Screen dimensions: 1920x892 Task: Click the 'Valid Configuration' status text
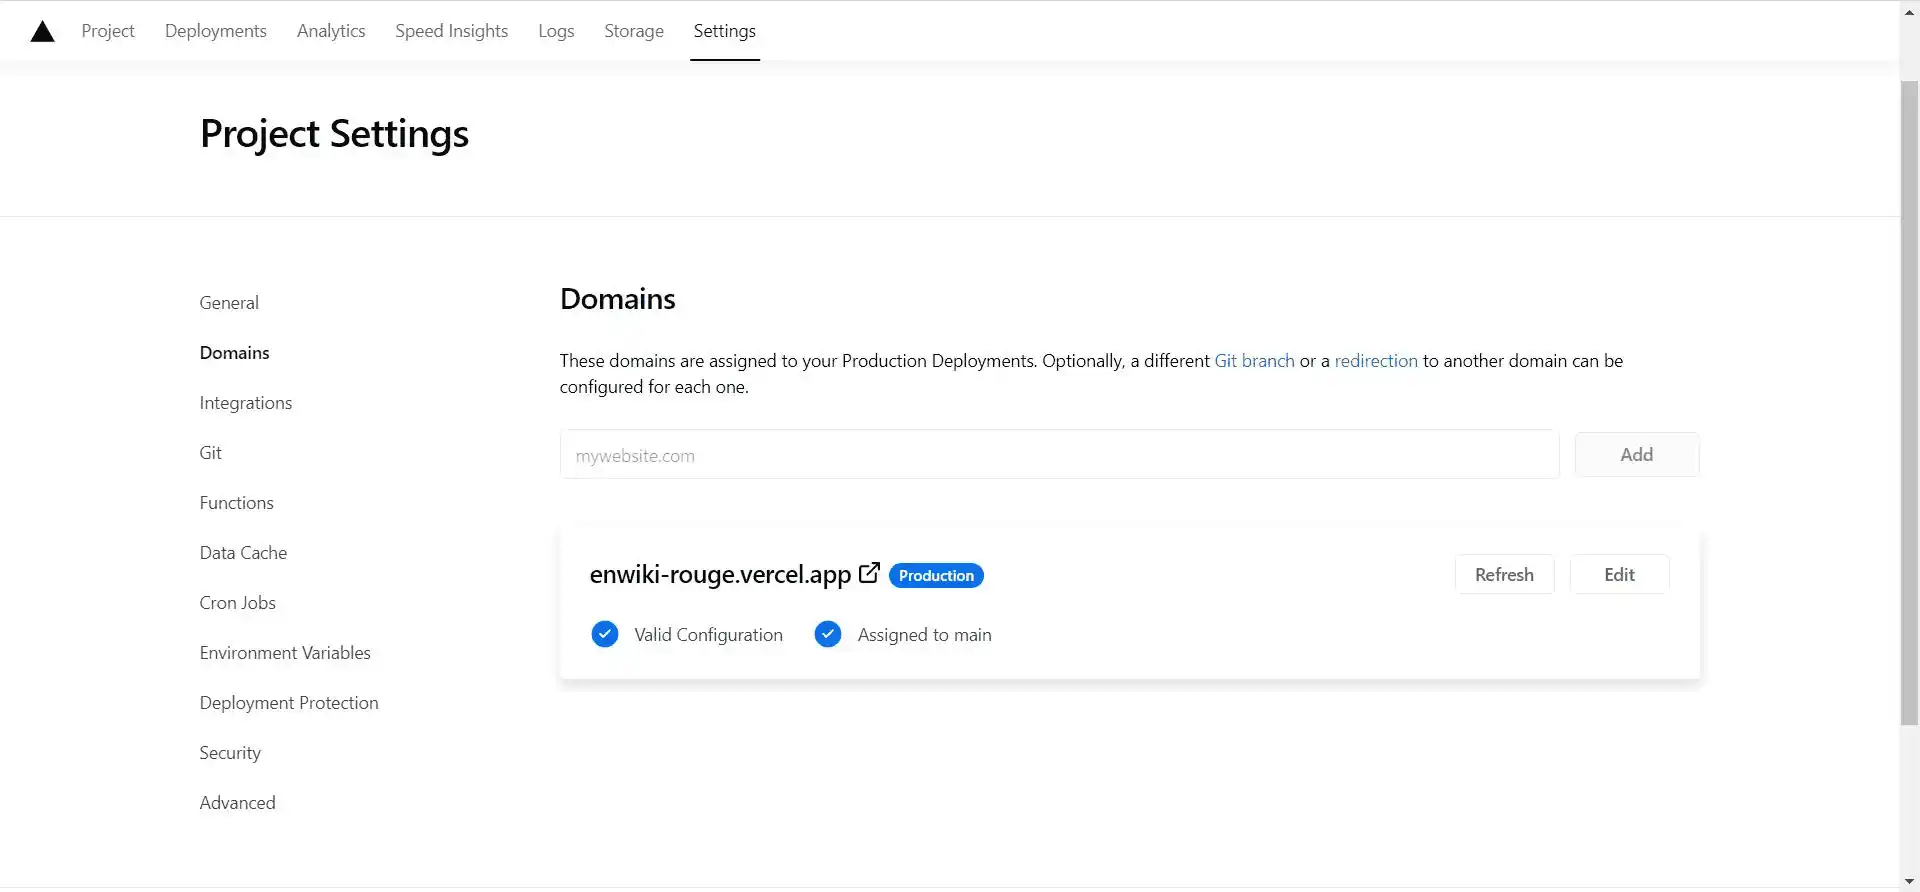pyautogui.click(x=708, y=635)
